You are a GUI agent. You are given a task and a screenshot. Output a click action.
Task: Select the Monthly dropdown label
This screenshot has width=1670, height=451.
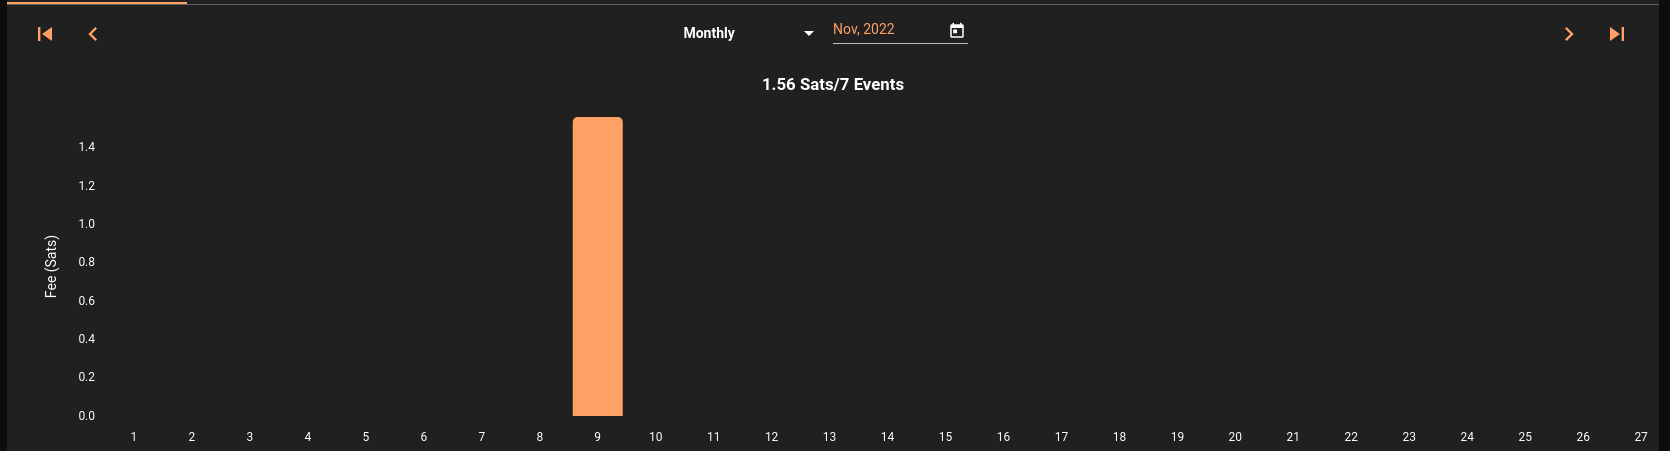click(x=709, y=33)
